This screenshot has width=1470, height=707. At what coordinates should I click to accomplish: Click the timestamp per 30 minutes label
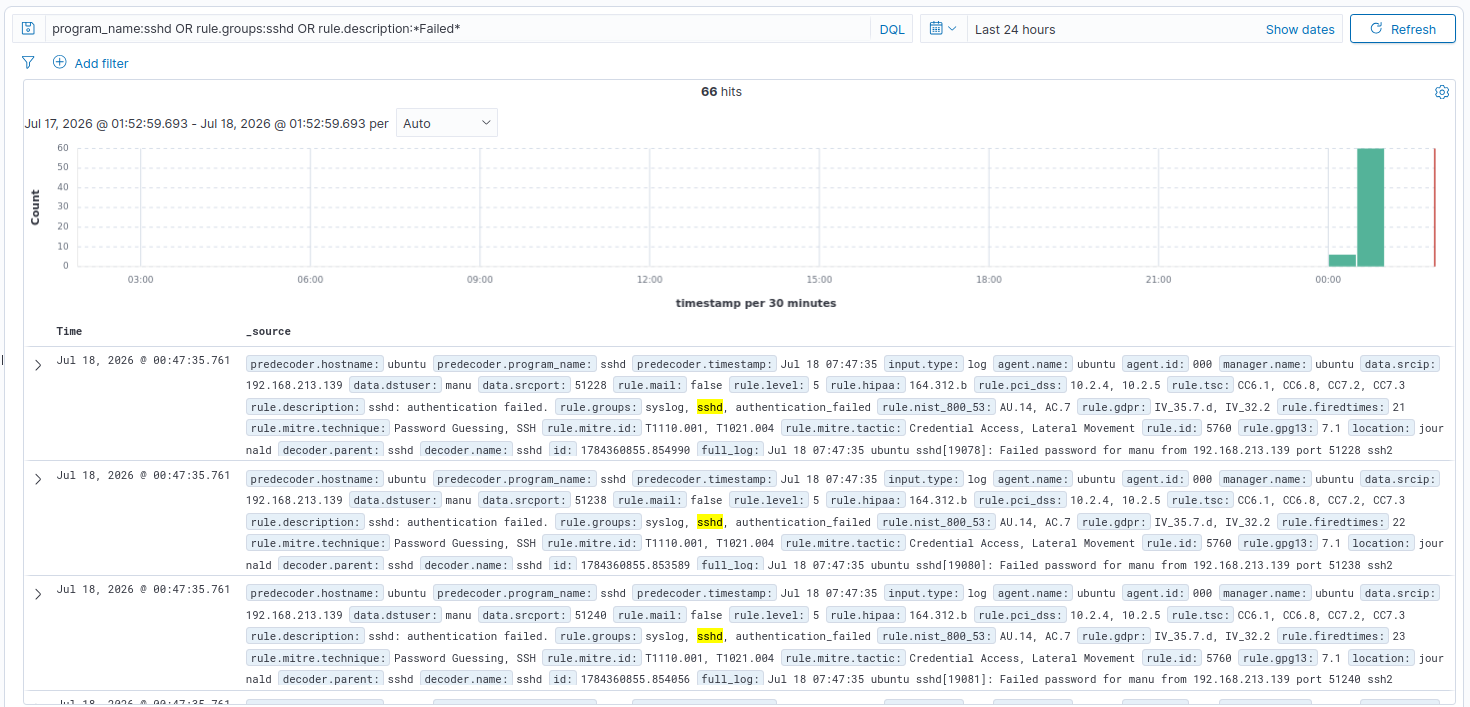point(756,303)
